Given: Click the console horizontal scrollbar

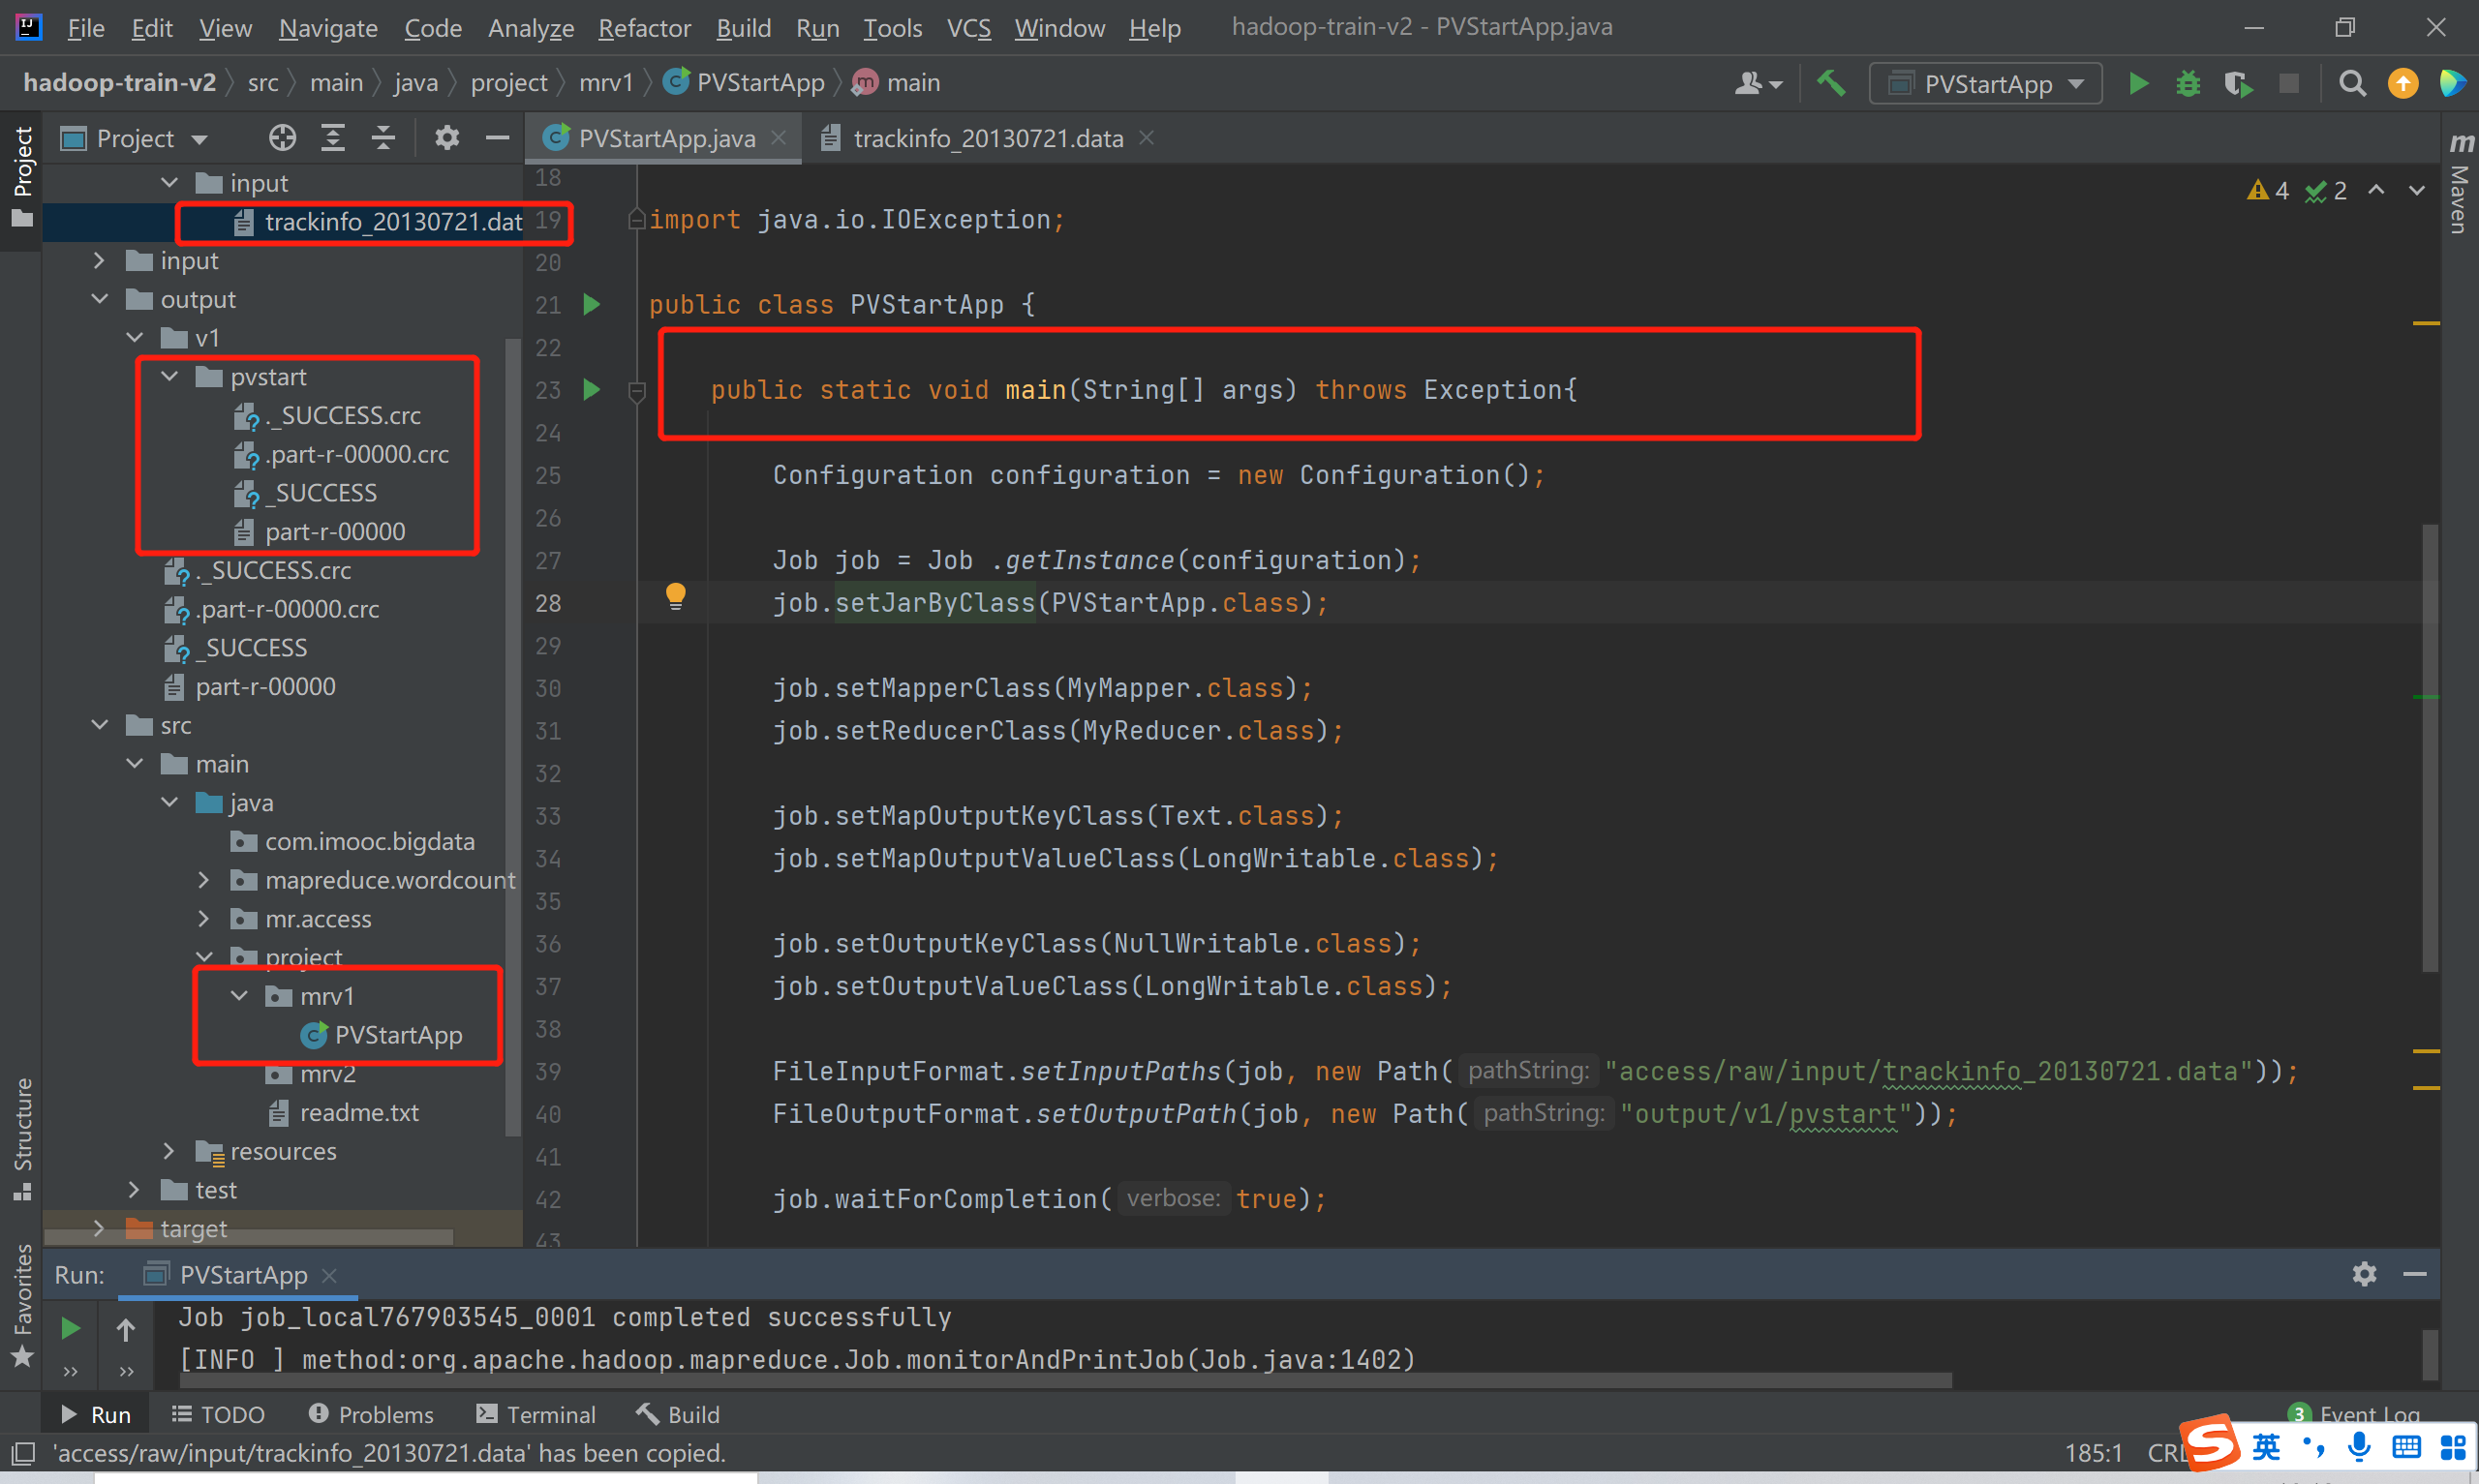Looking at the screenshot, I should 1065,1381.
